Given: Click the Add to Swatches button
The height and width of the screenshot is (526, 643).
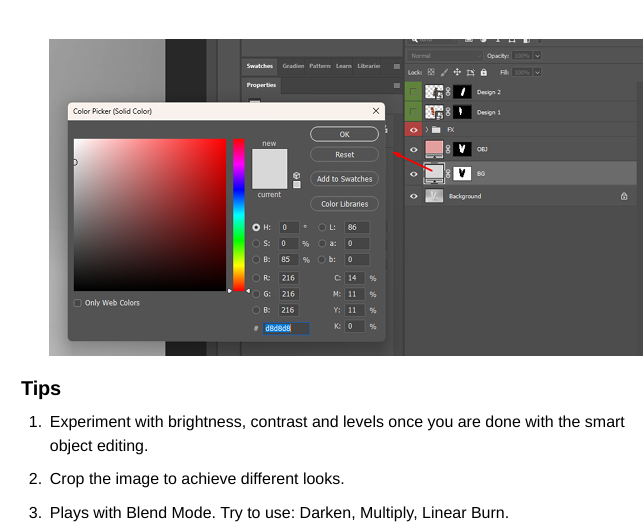Looking at the screenshot, I should click(x=344, y=179).
